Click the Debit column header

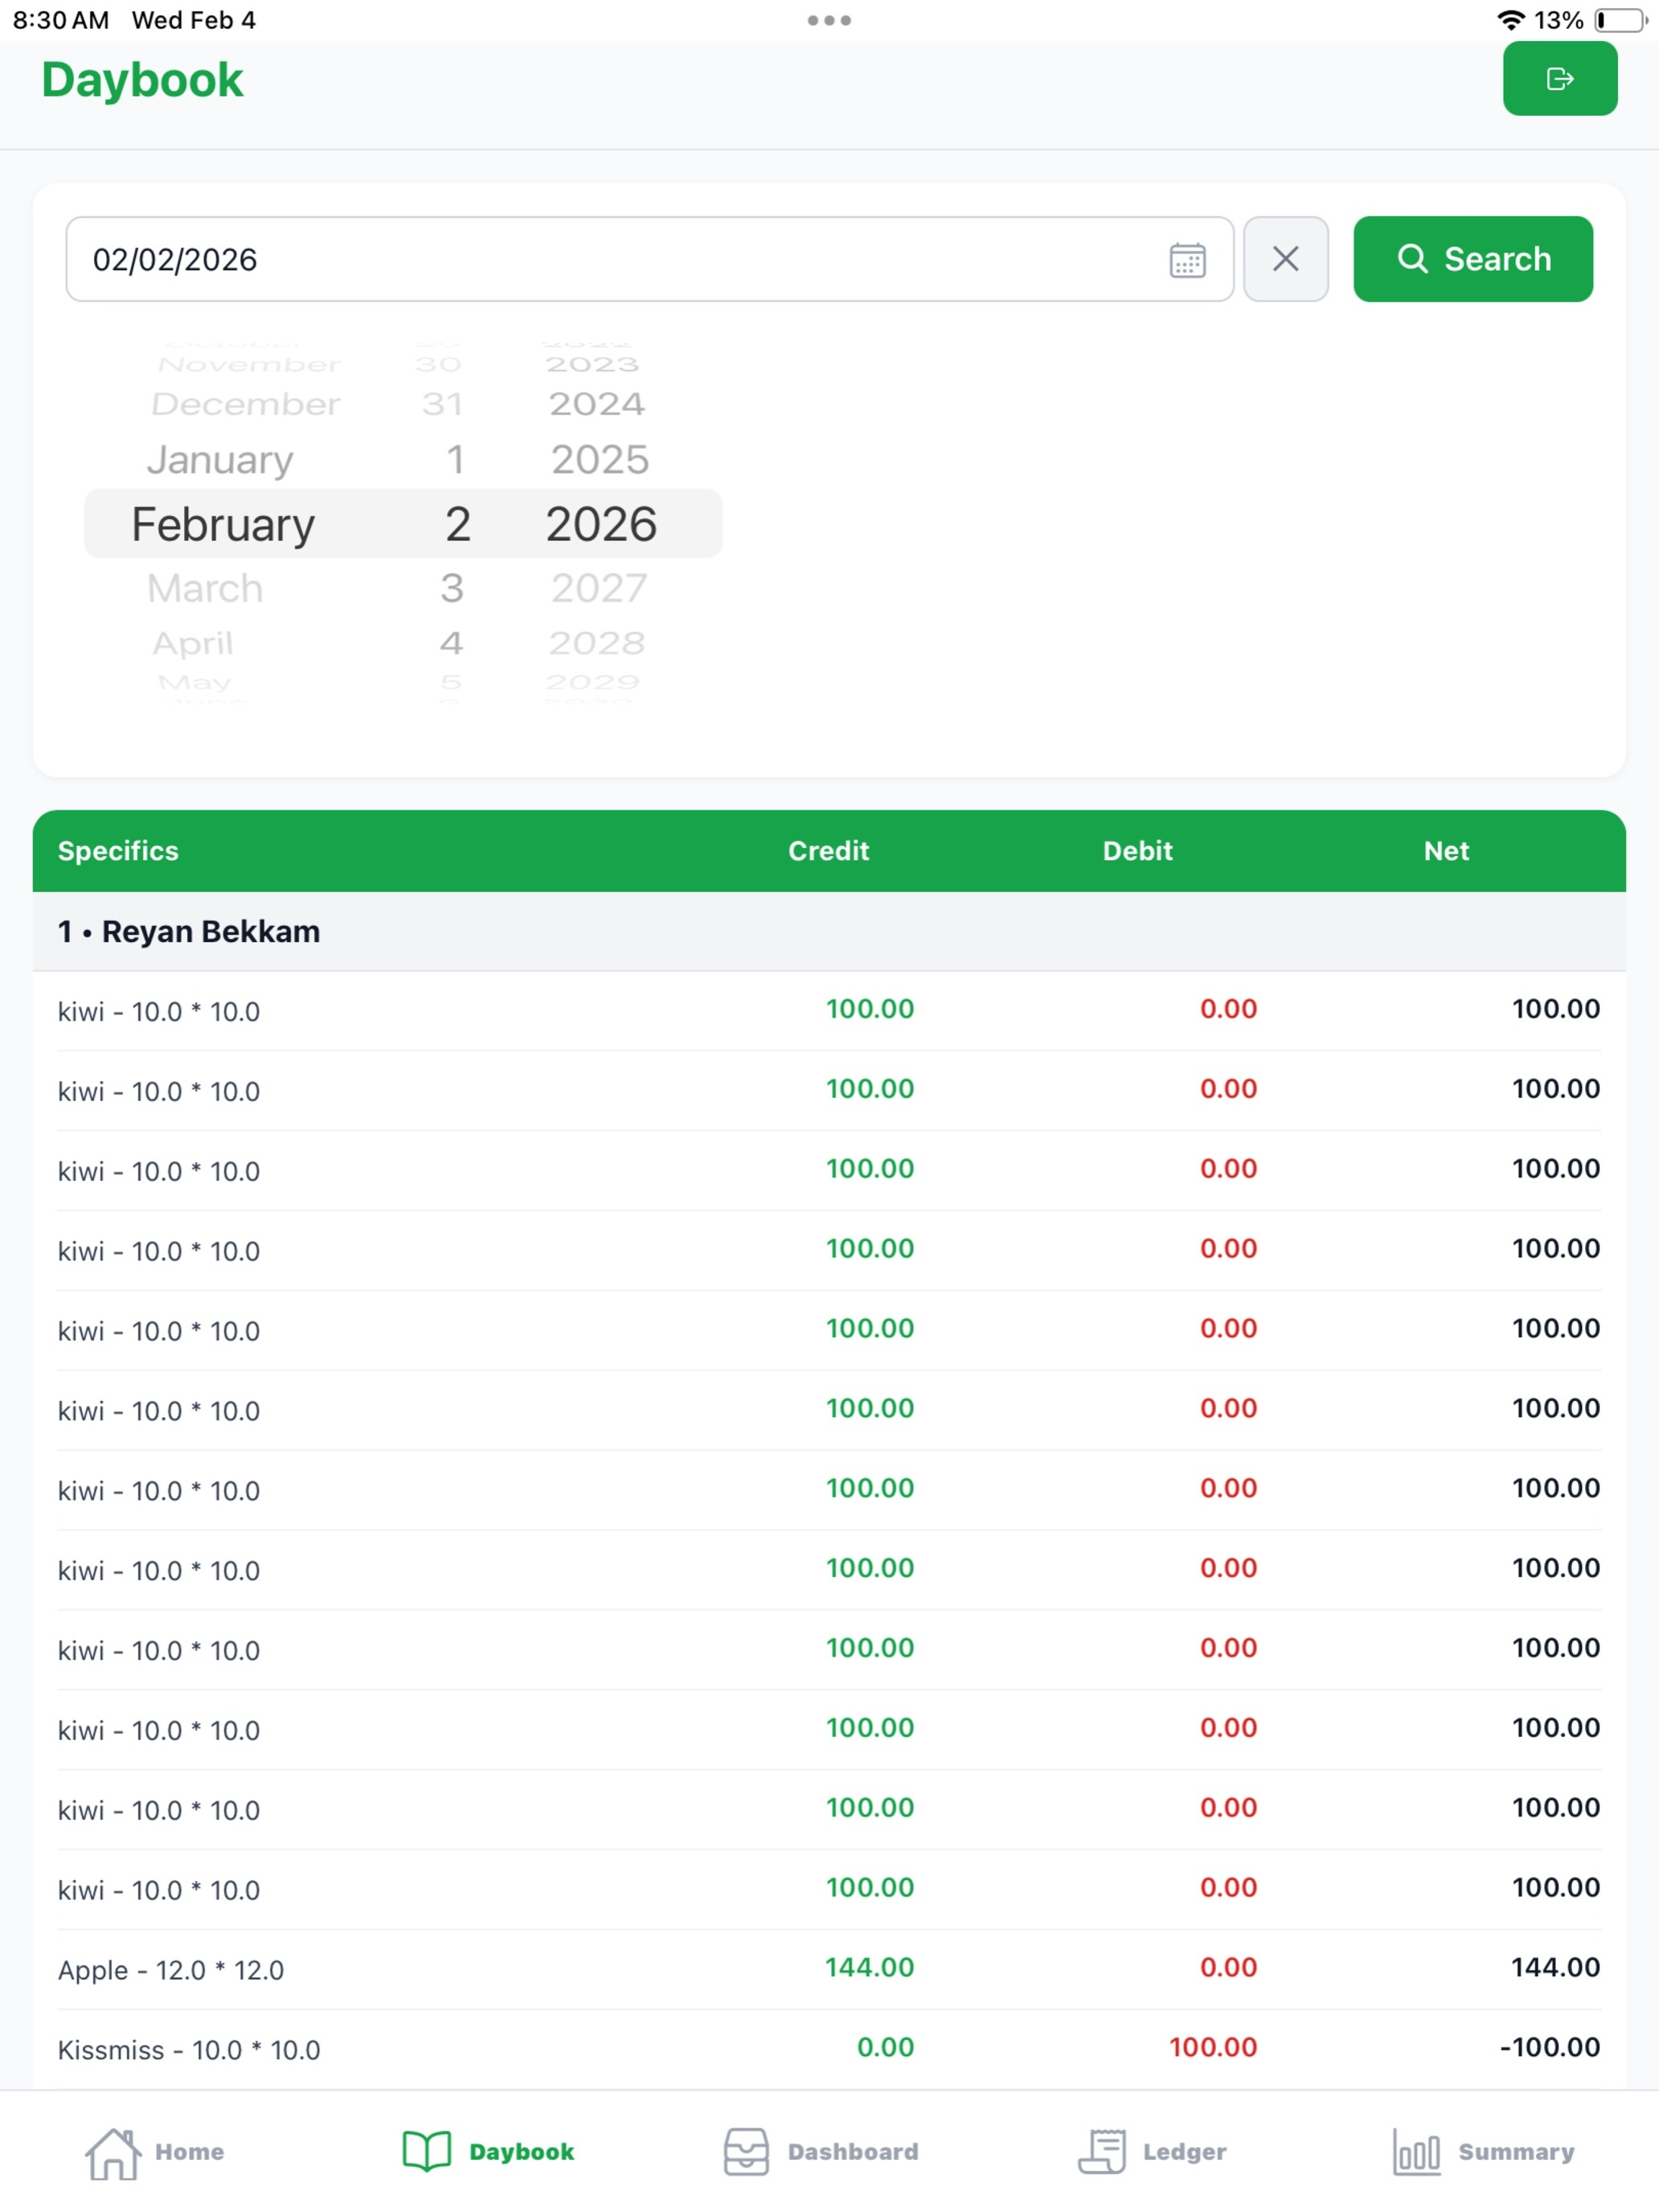[x=1137, y=851]
